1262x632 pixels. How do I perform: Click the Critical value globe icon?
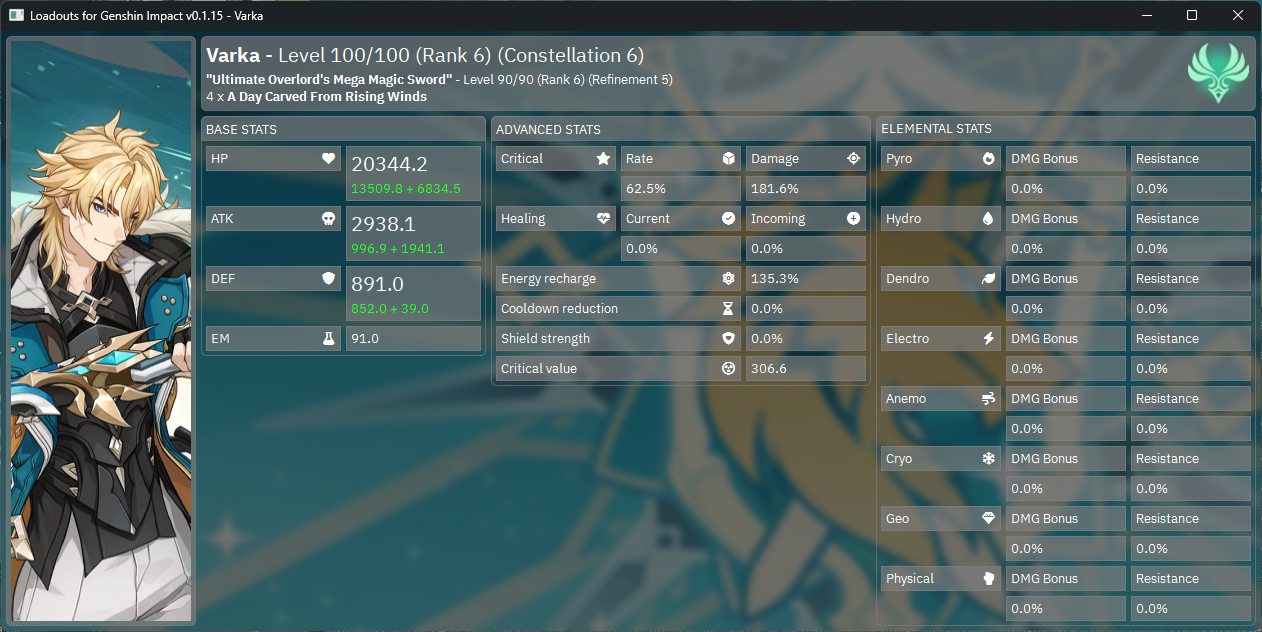tap(729, 368)
